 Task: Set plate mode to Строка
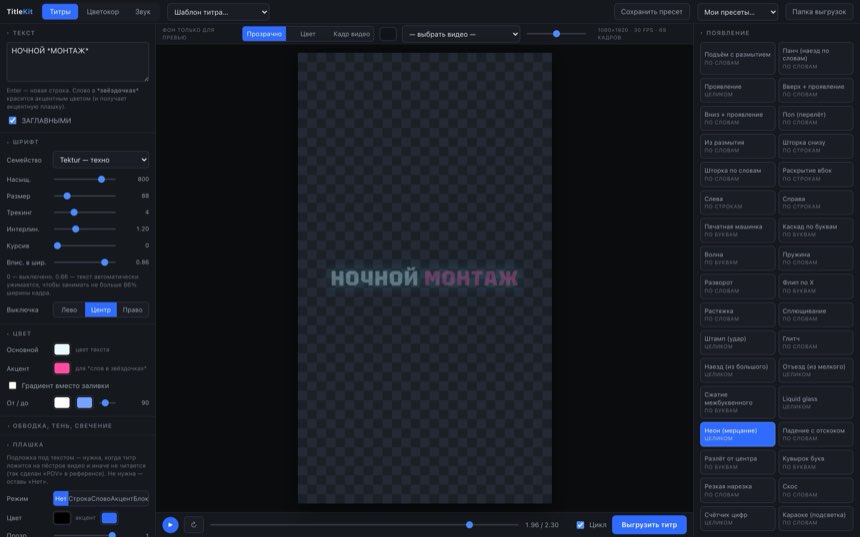click(79, 499)
